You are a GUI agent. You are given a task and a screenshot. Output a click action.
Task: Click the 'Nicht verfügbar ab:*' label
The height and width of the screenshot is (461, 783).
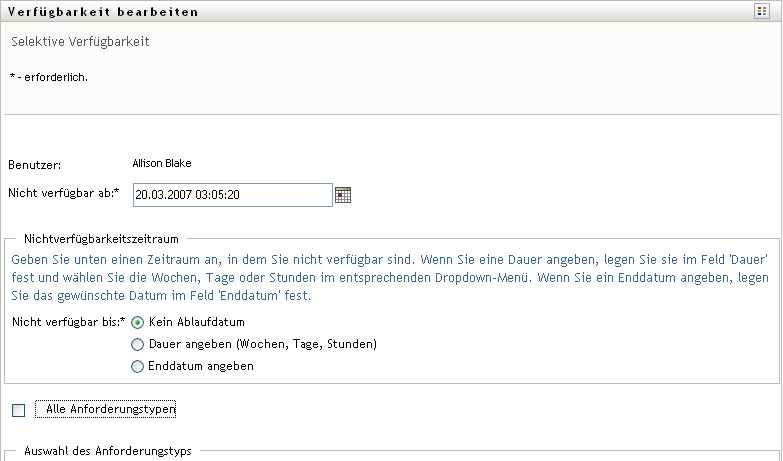(64, 193)
